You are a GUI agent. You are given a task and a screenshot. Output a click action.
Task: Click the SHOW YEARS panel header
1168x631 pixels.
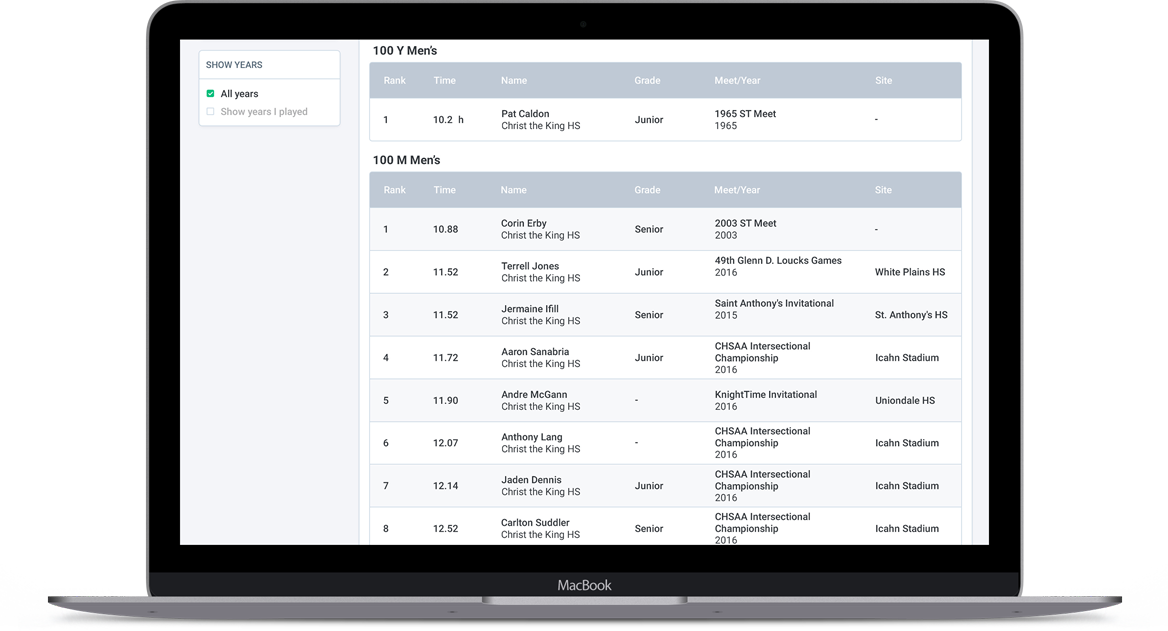pos(235,65)
